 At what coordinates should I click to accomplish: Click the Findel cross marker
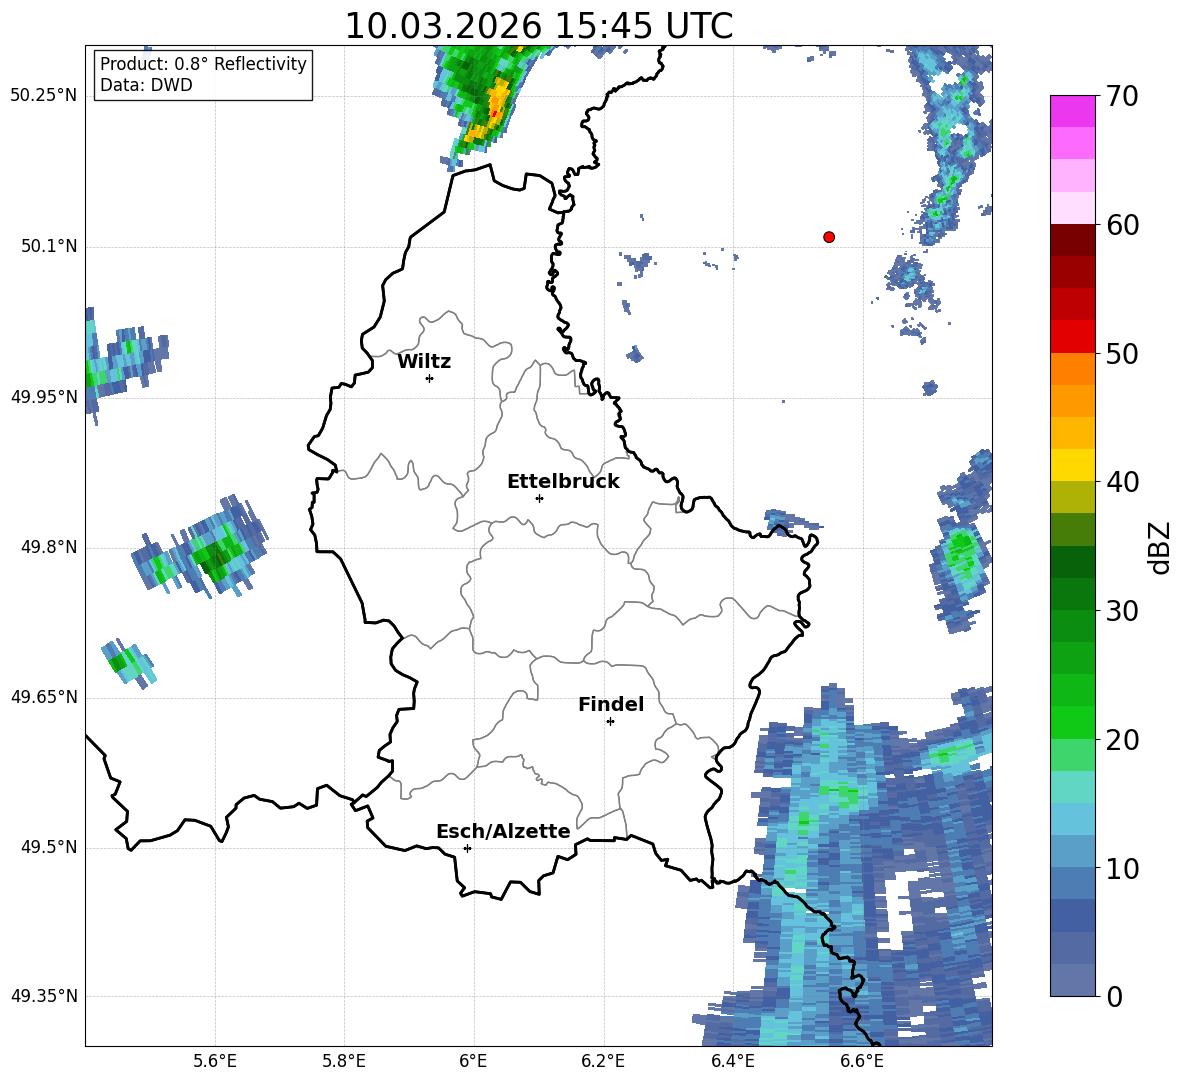[610, 722]
